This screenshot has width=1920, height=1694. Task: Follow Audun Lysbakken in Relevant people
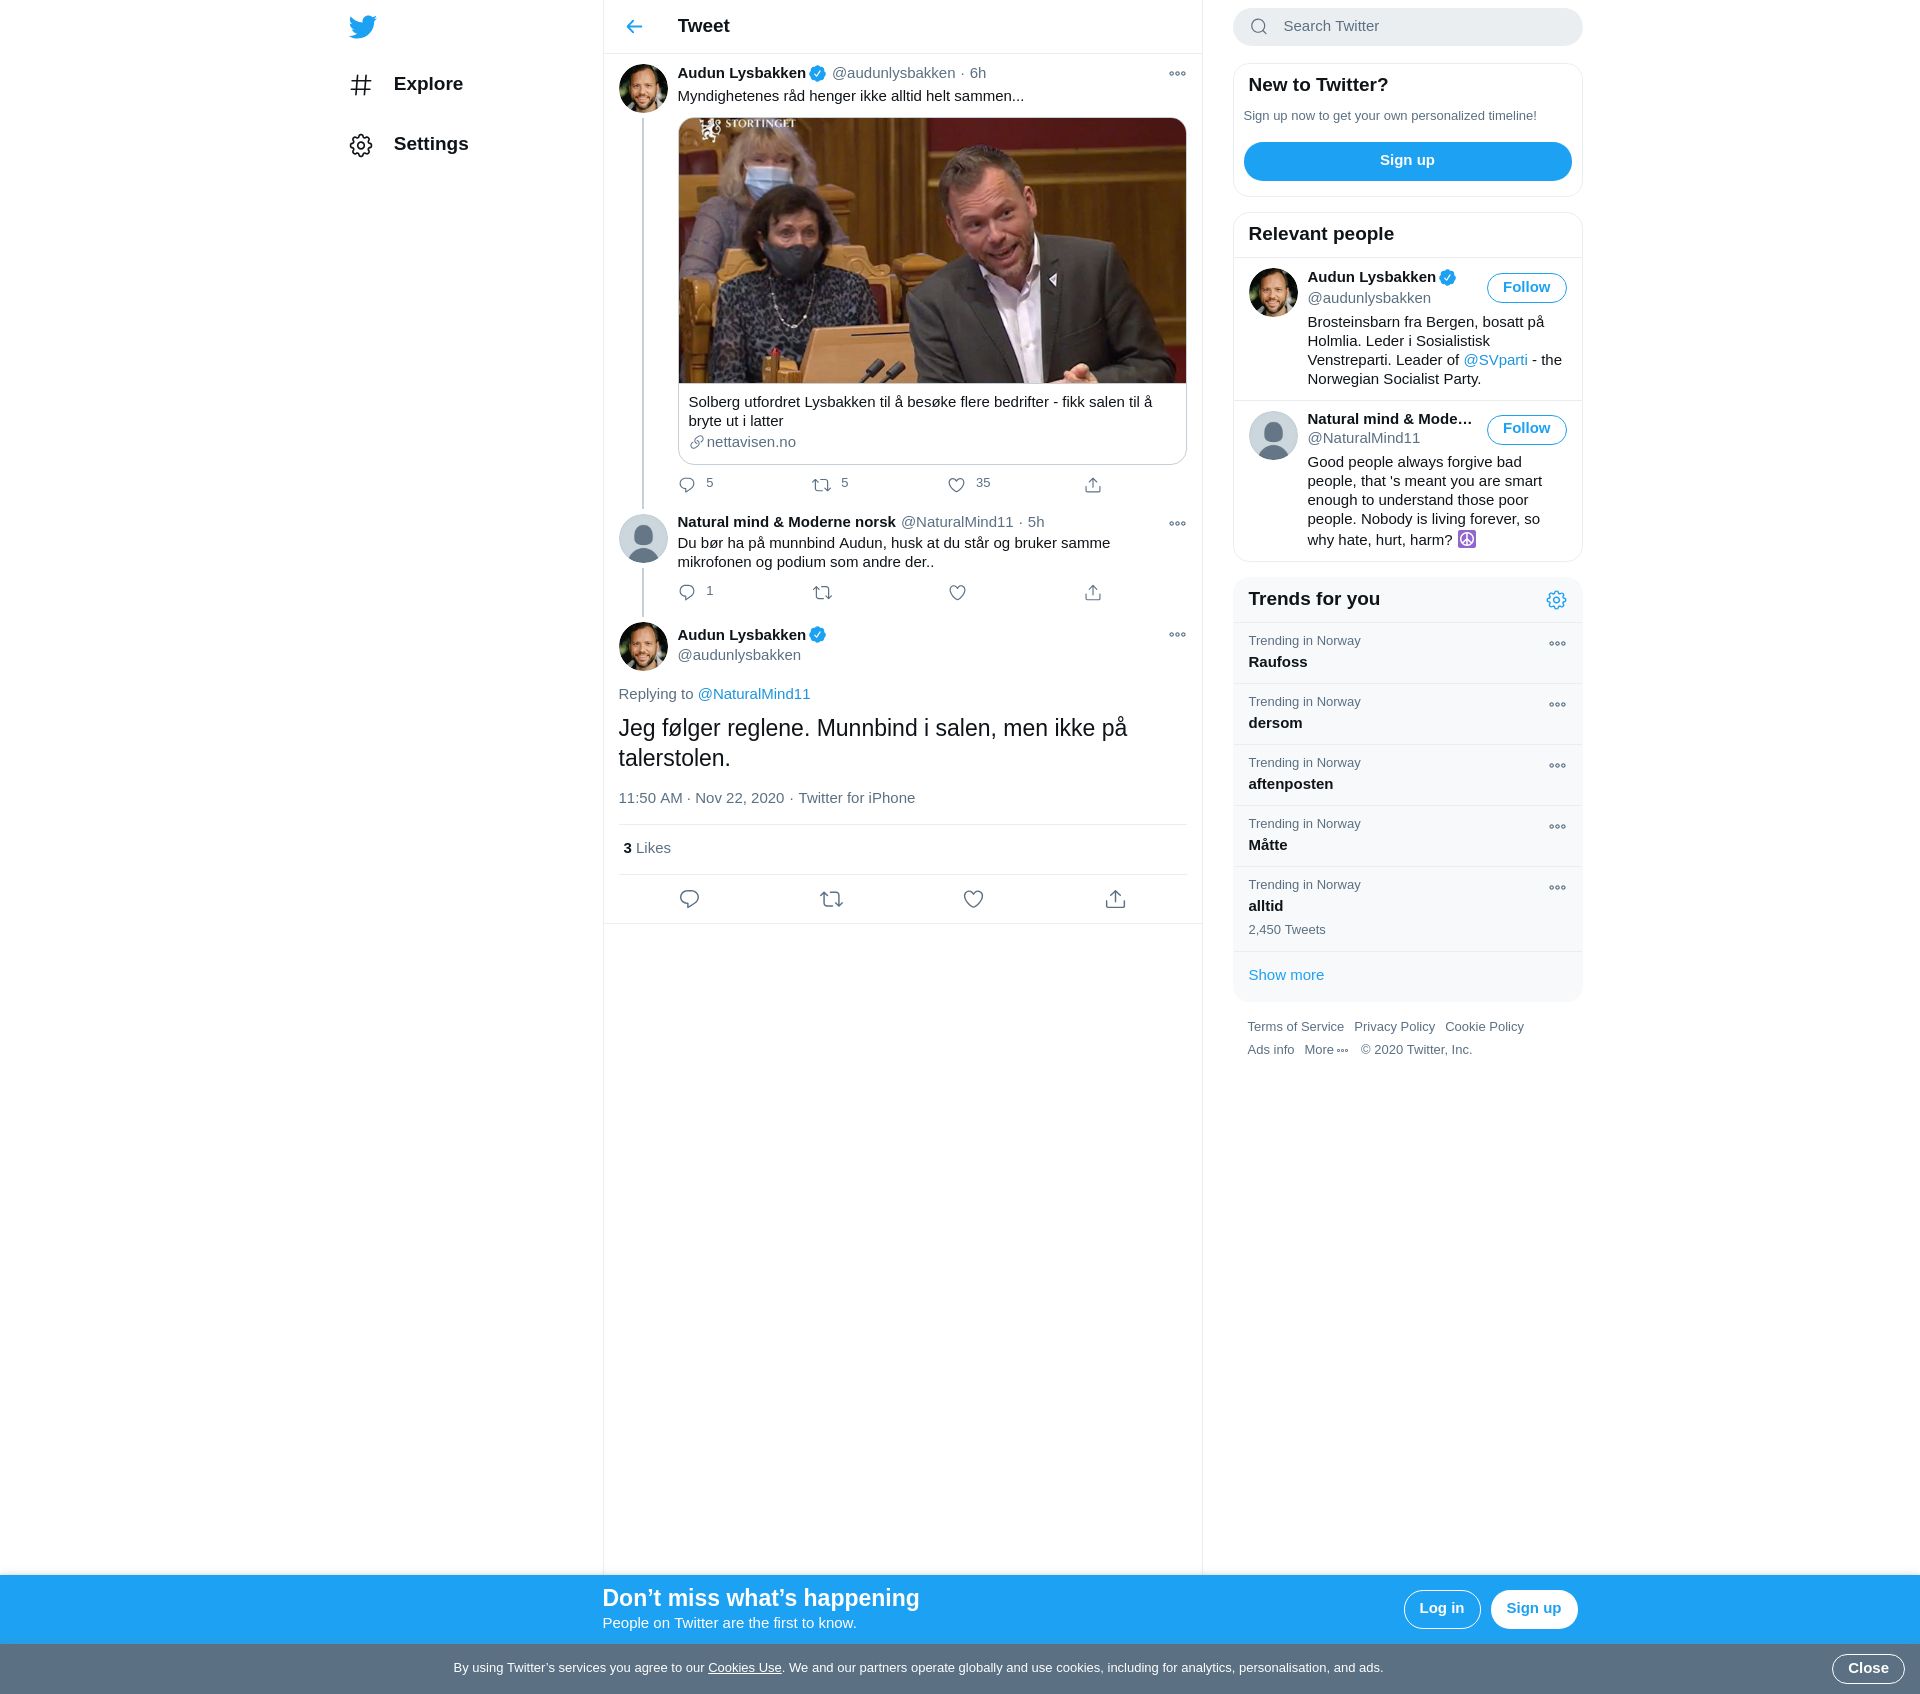(x=1526, y=288)
